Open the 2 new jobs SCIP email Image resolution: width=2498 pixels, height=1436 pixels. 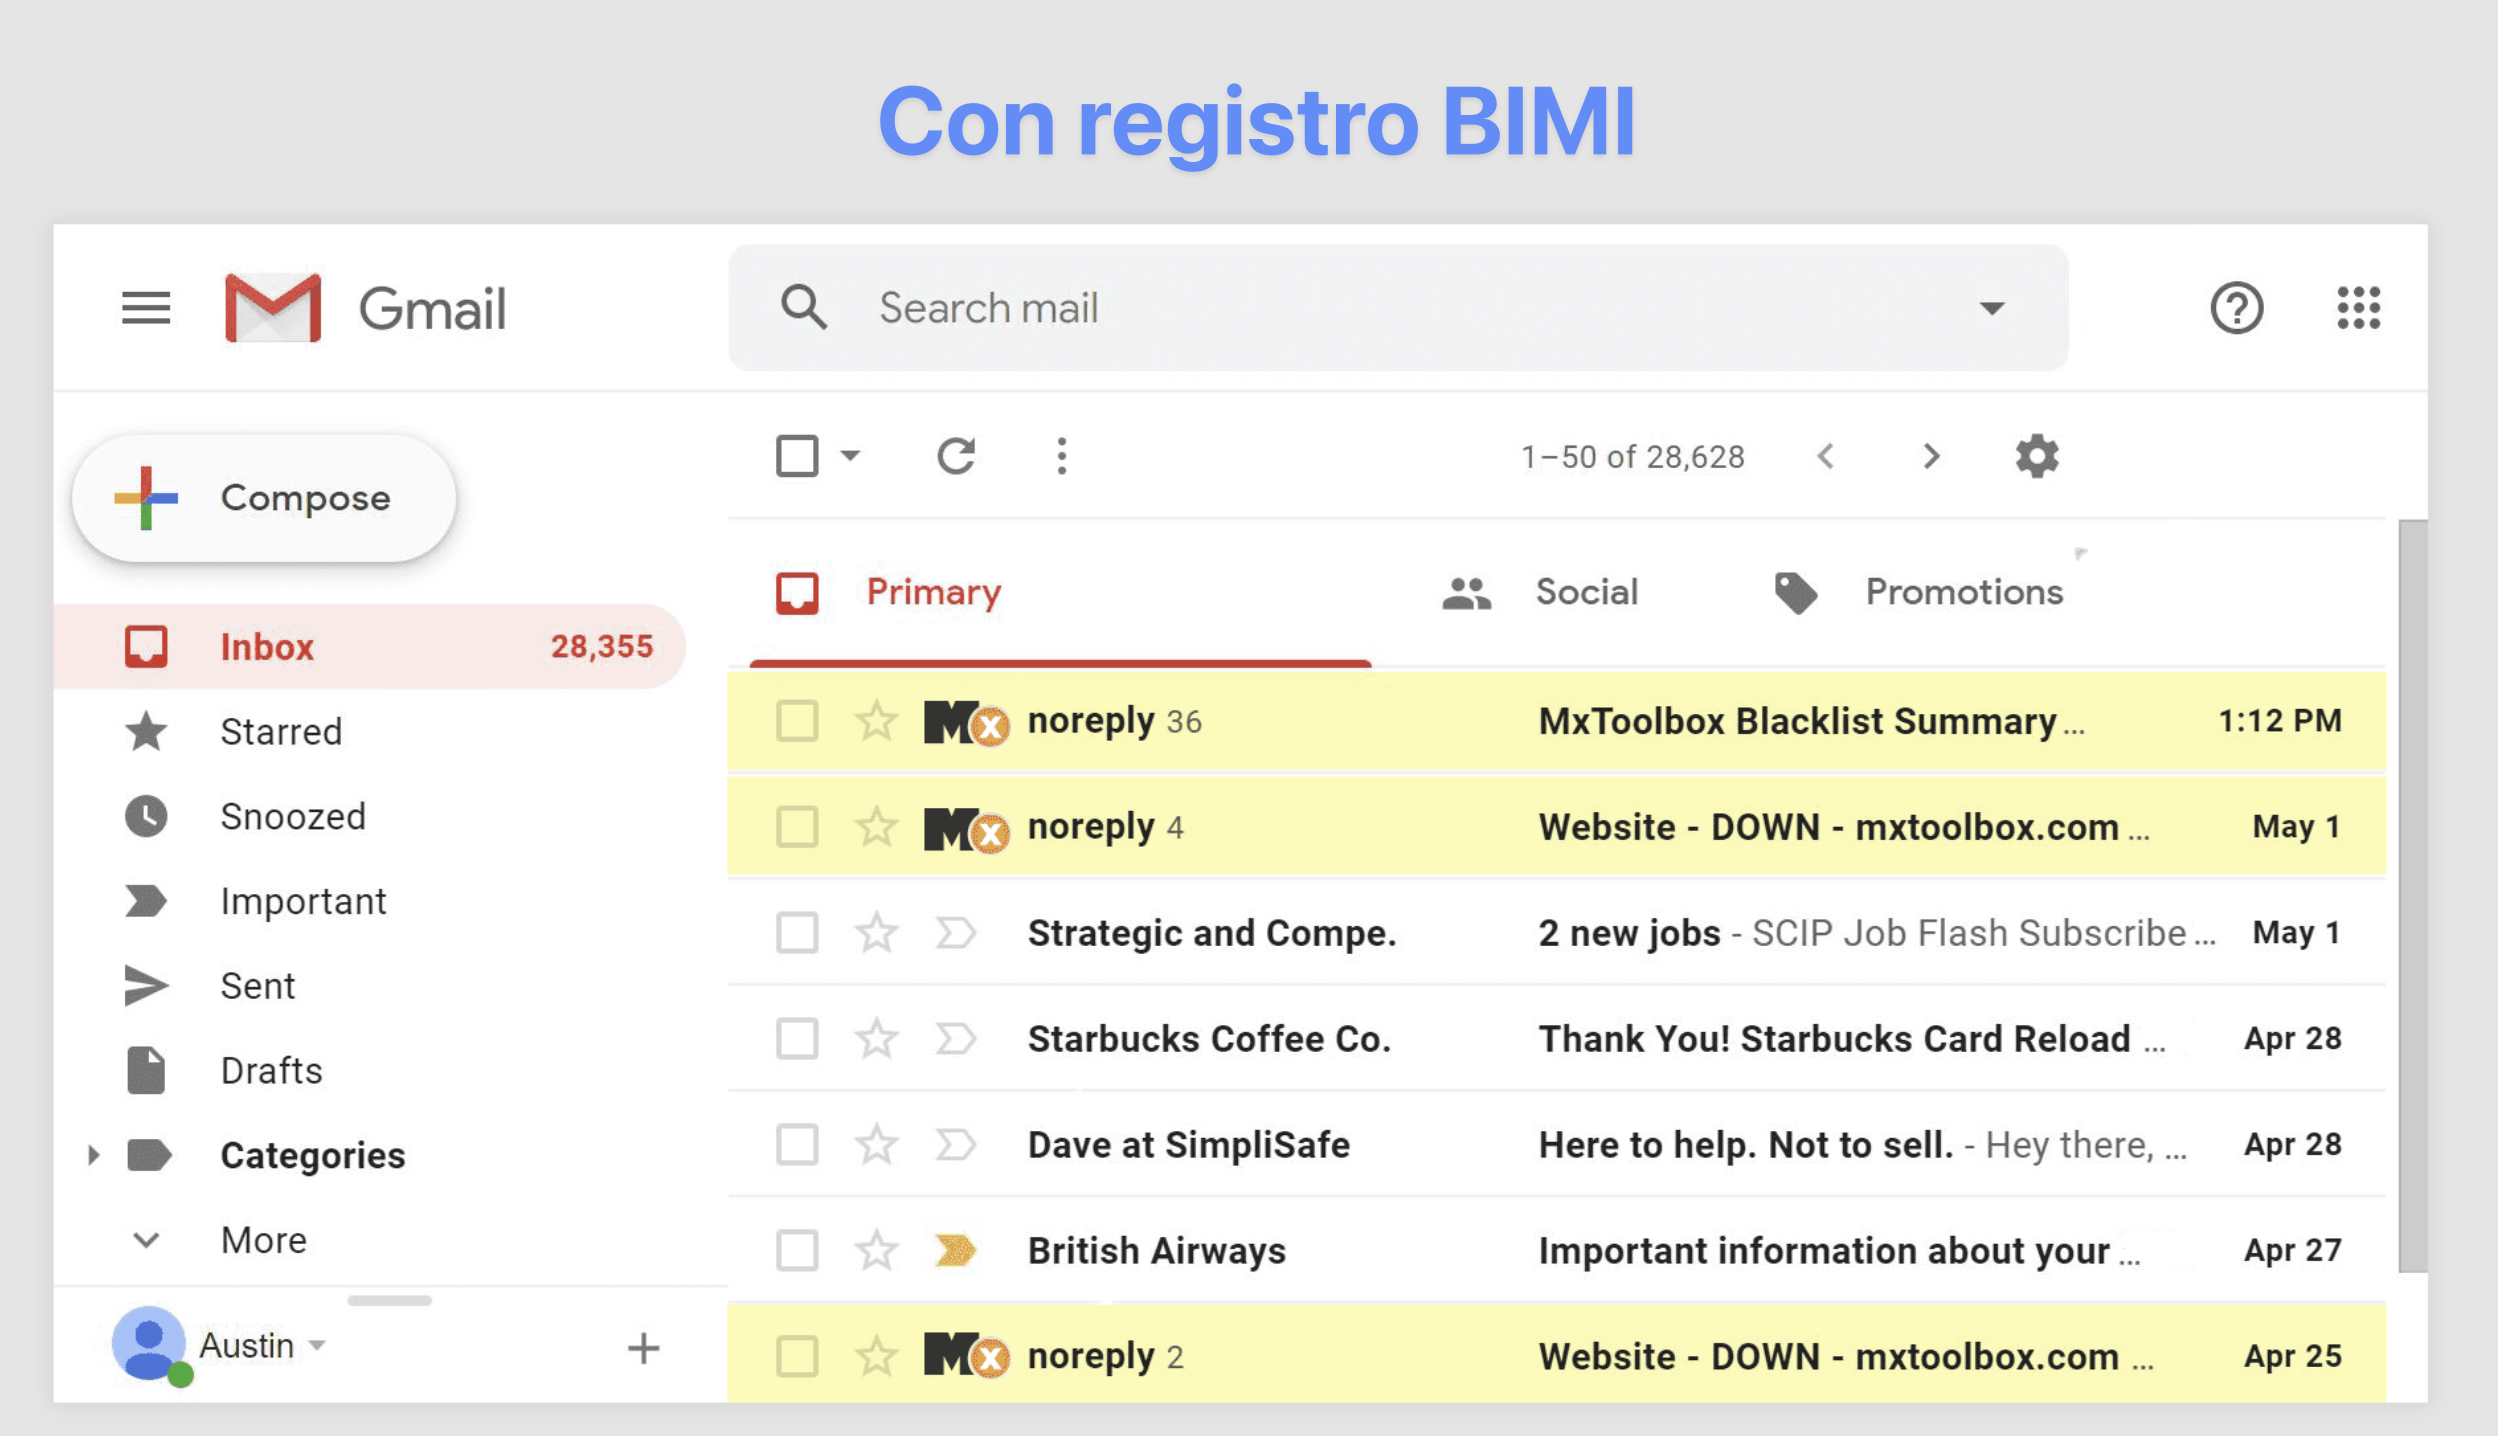[1557, 933]
